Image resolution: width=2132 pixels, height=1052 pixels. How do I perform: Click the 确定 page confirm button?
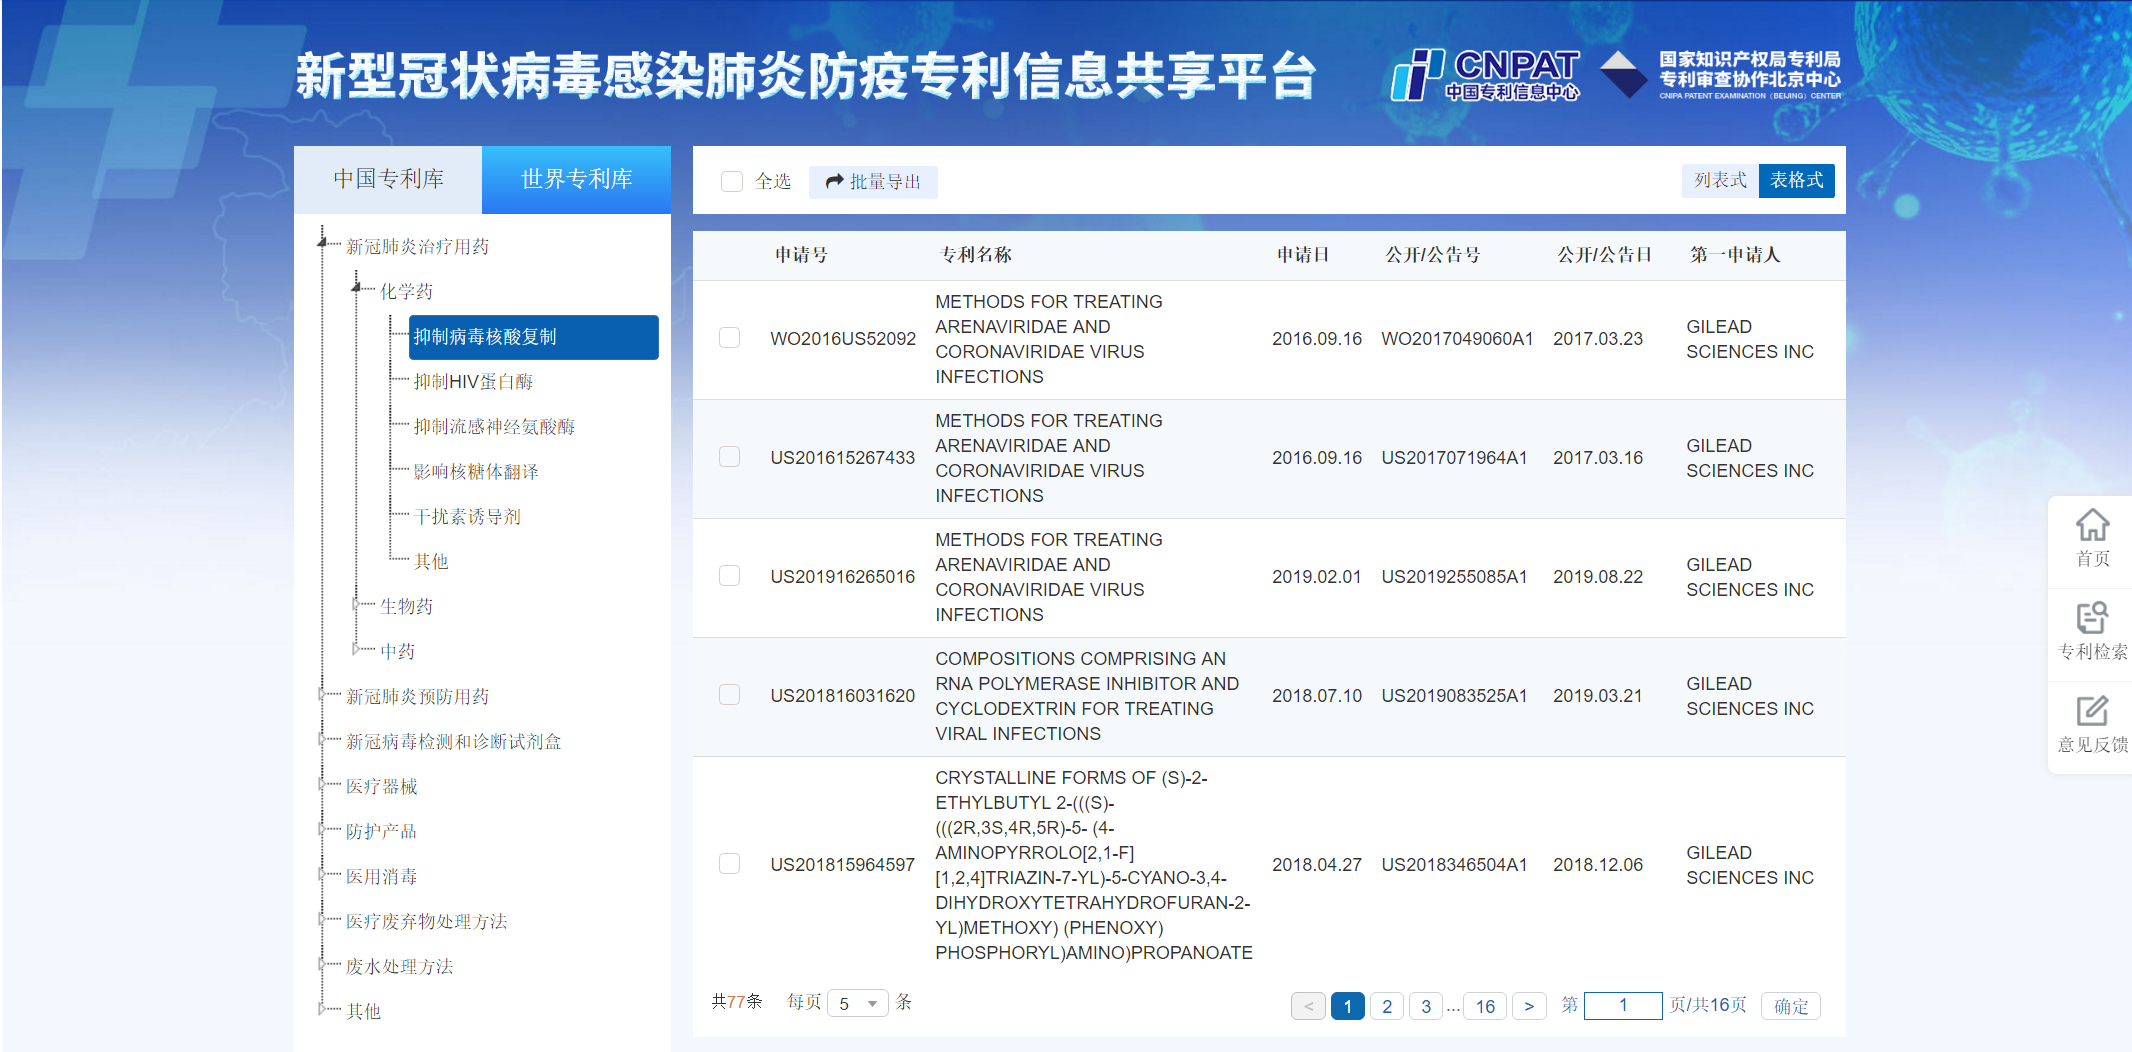pyautogui.click(x=1791, y=1006)
